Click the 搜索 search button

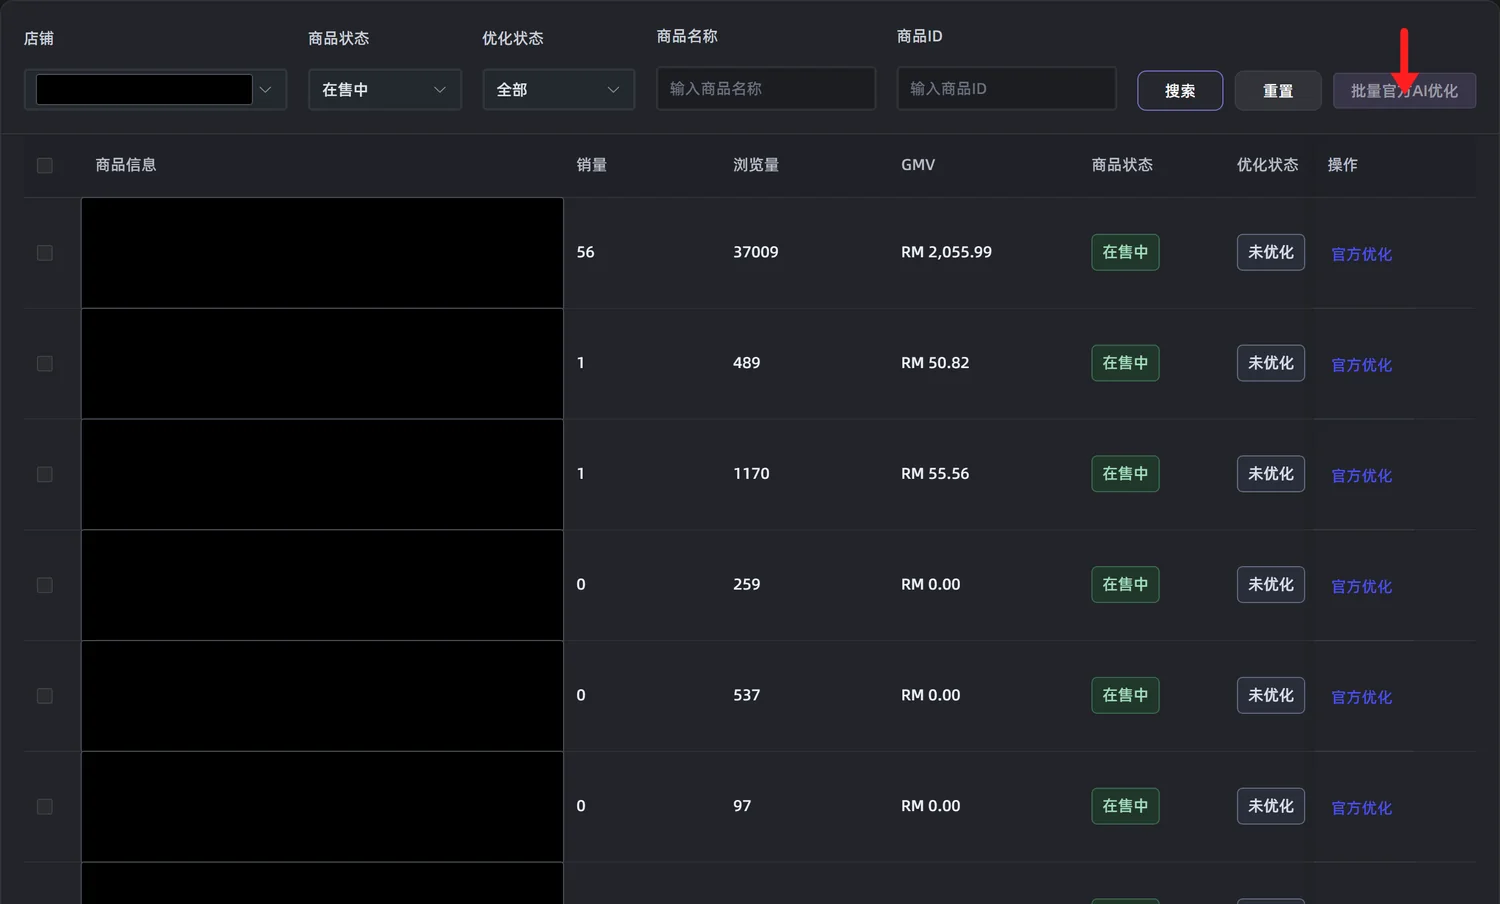tap(1180, 91)
